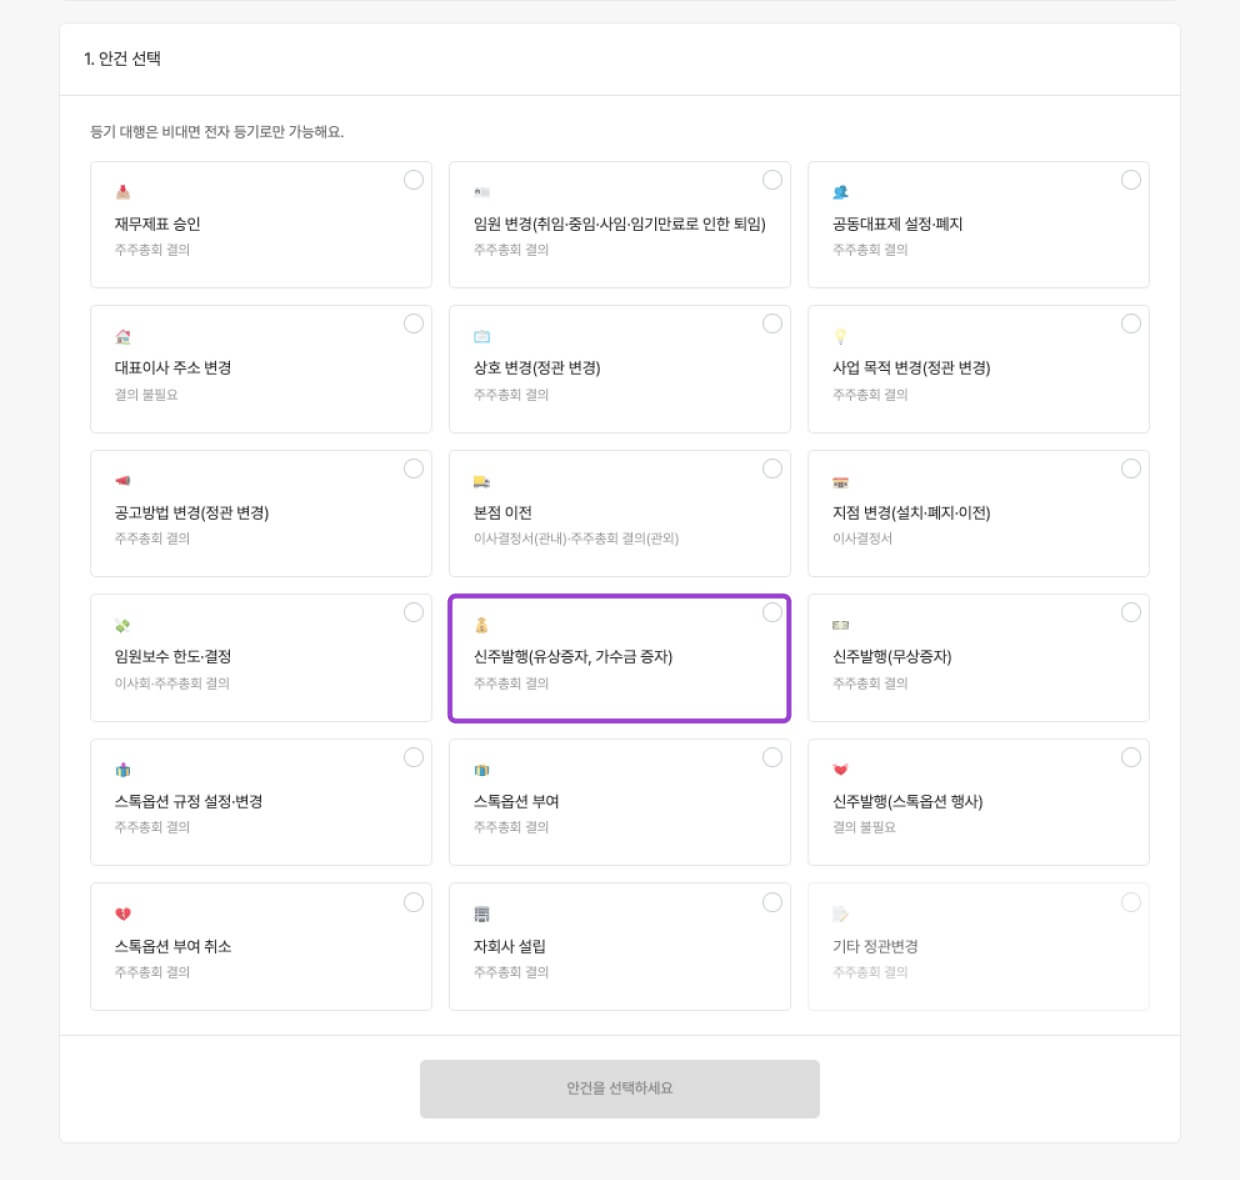Click the house icon on 대표이사 주소 변경

click(x=123, y=337)
